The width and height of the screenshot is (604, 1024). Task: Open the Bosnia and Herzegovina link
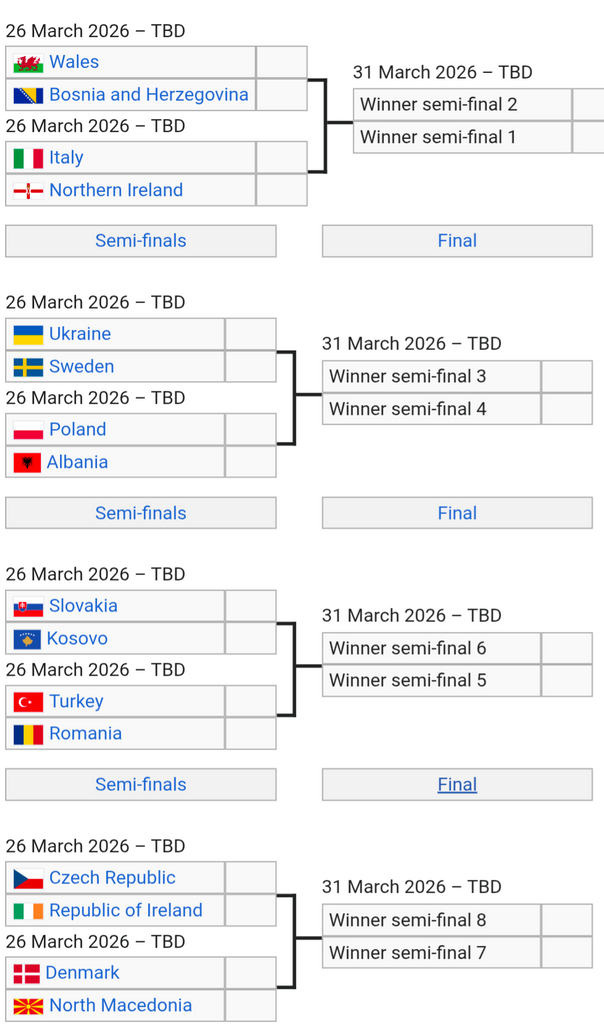148,95
